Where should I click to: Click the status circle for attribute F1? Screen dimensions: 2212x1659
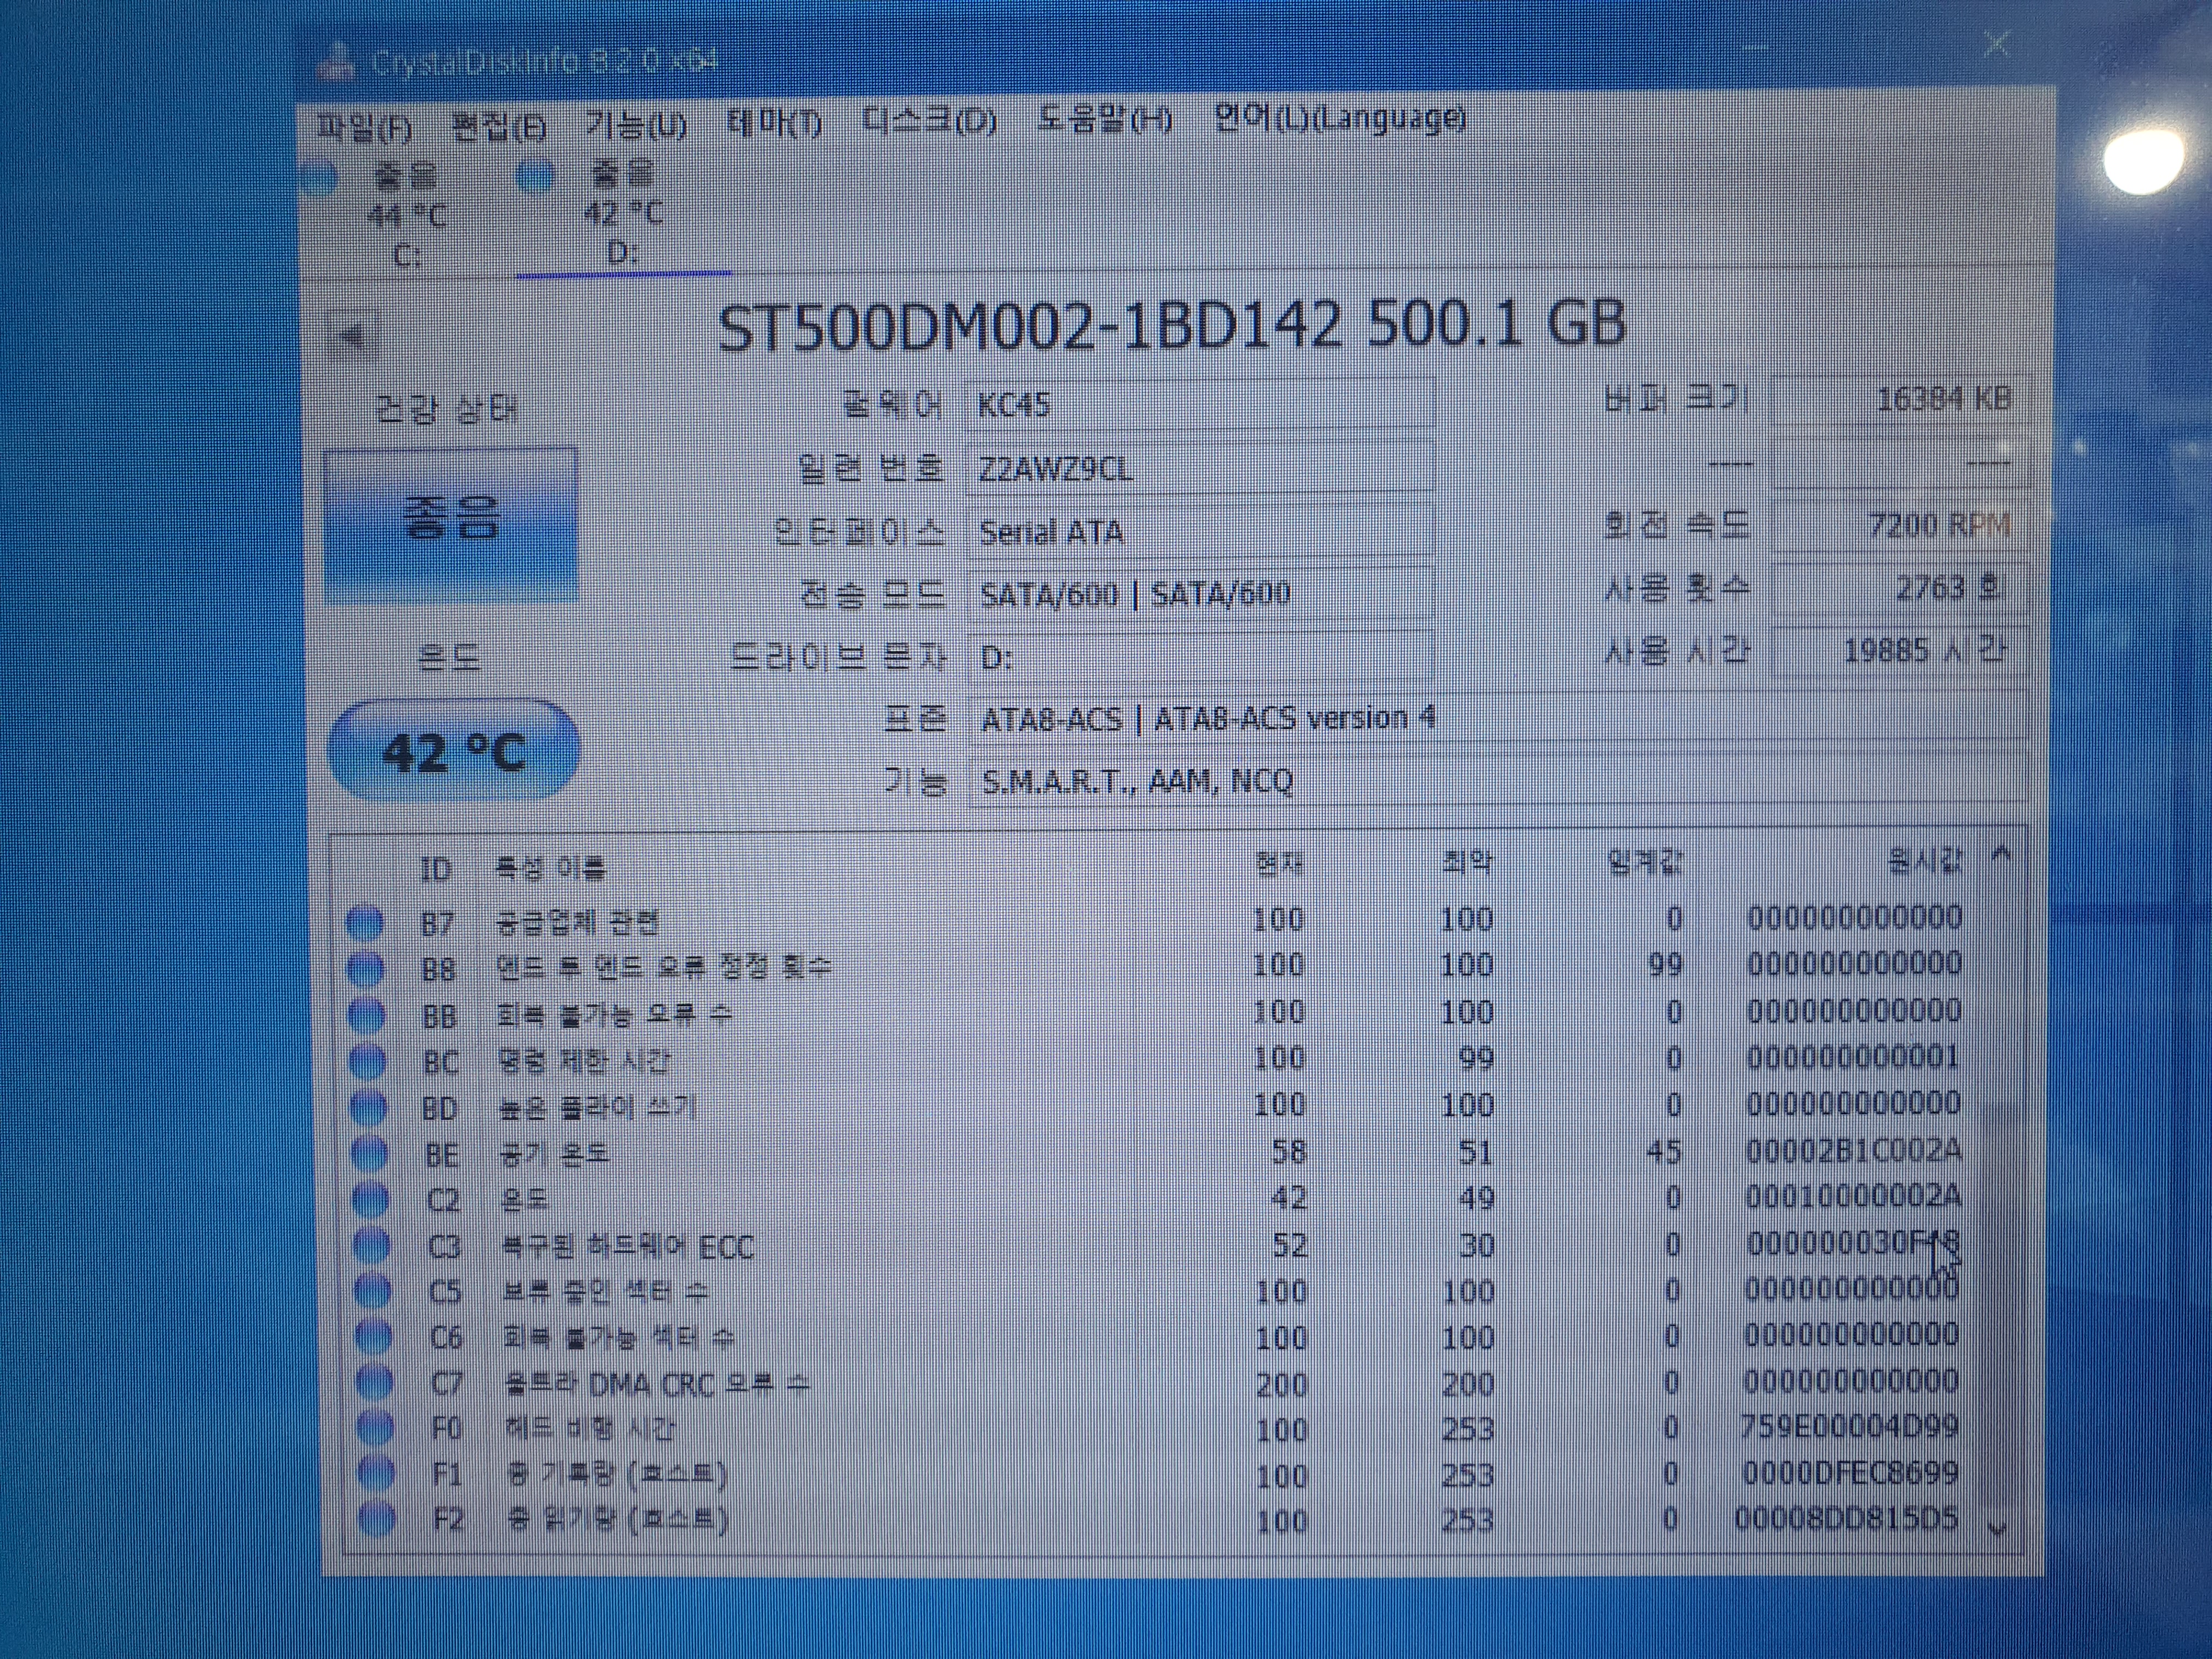(376, 1474)
